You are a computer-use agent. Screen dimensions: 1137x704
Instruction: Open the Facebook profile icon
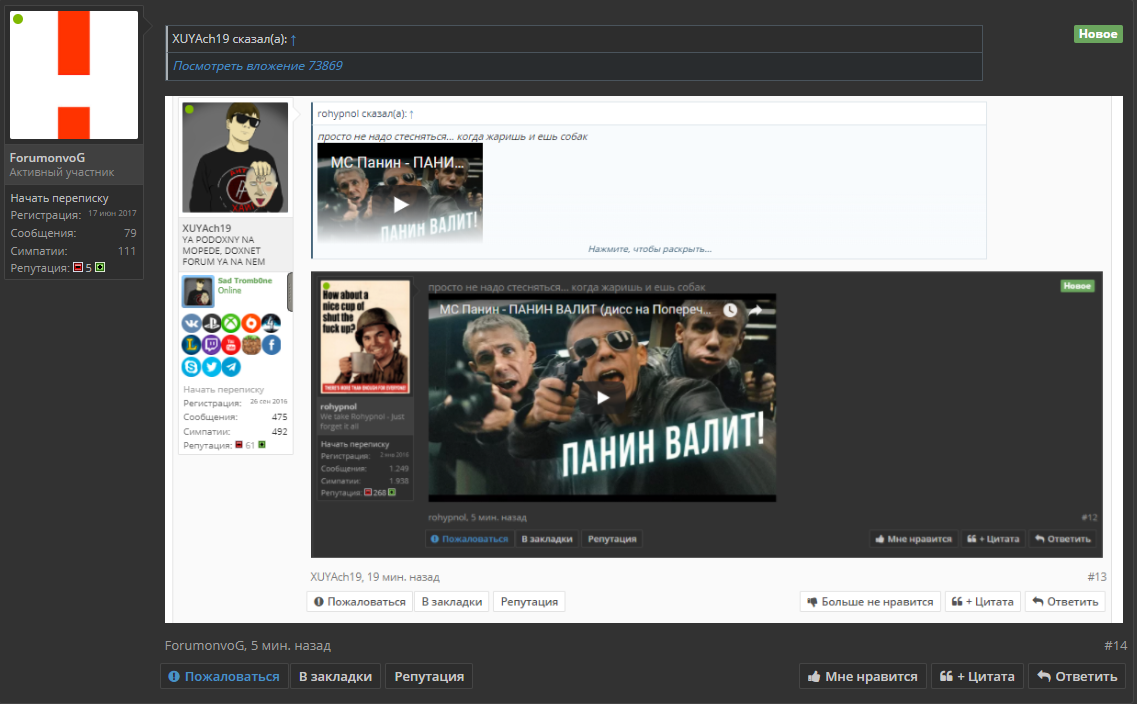271,345
